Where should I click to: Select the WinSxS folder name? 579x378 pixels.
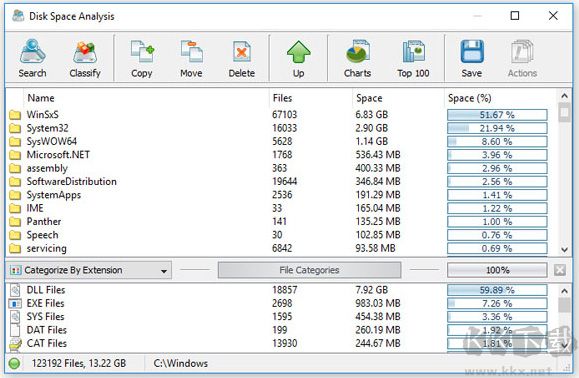pos(42,115)
